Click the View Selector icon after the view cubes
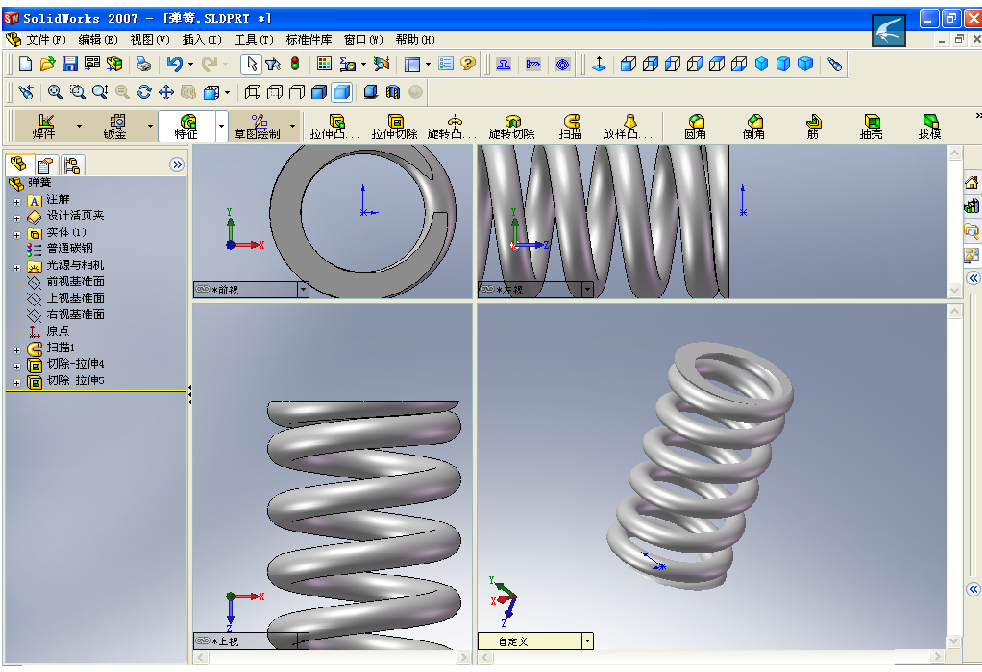Viewport: 982px width, 672px height. coord(834,64)
